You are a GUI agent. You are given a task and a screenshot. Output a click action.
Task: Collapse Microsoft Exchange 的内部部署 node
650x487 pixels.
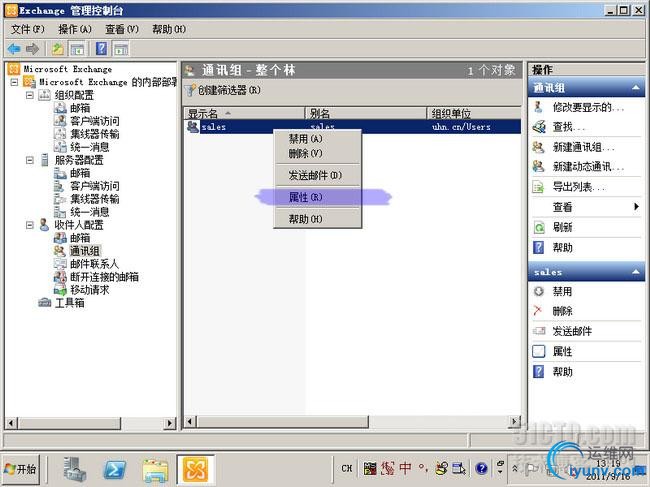tap(14, 82)
